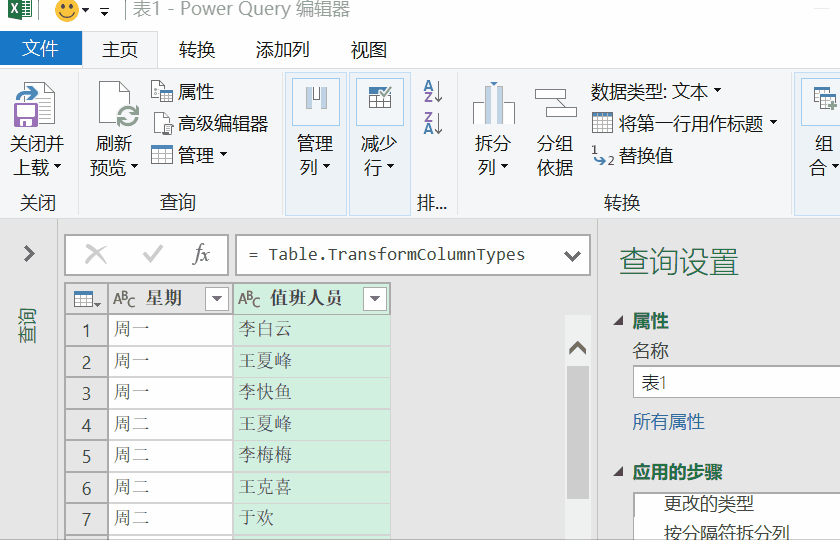Use first row as headers (将第一行用作标题)
Viewport: 840px width, 540px height.
tap(685, 124)
